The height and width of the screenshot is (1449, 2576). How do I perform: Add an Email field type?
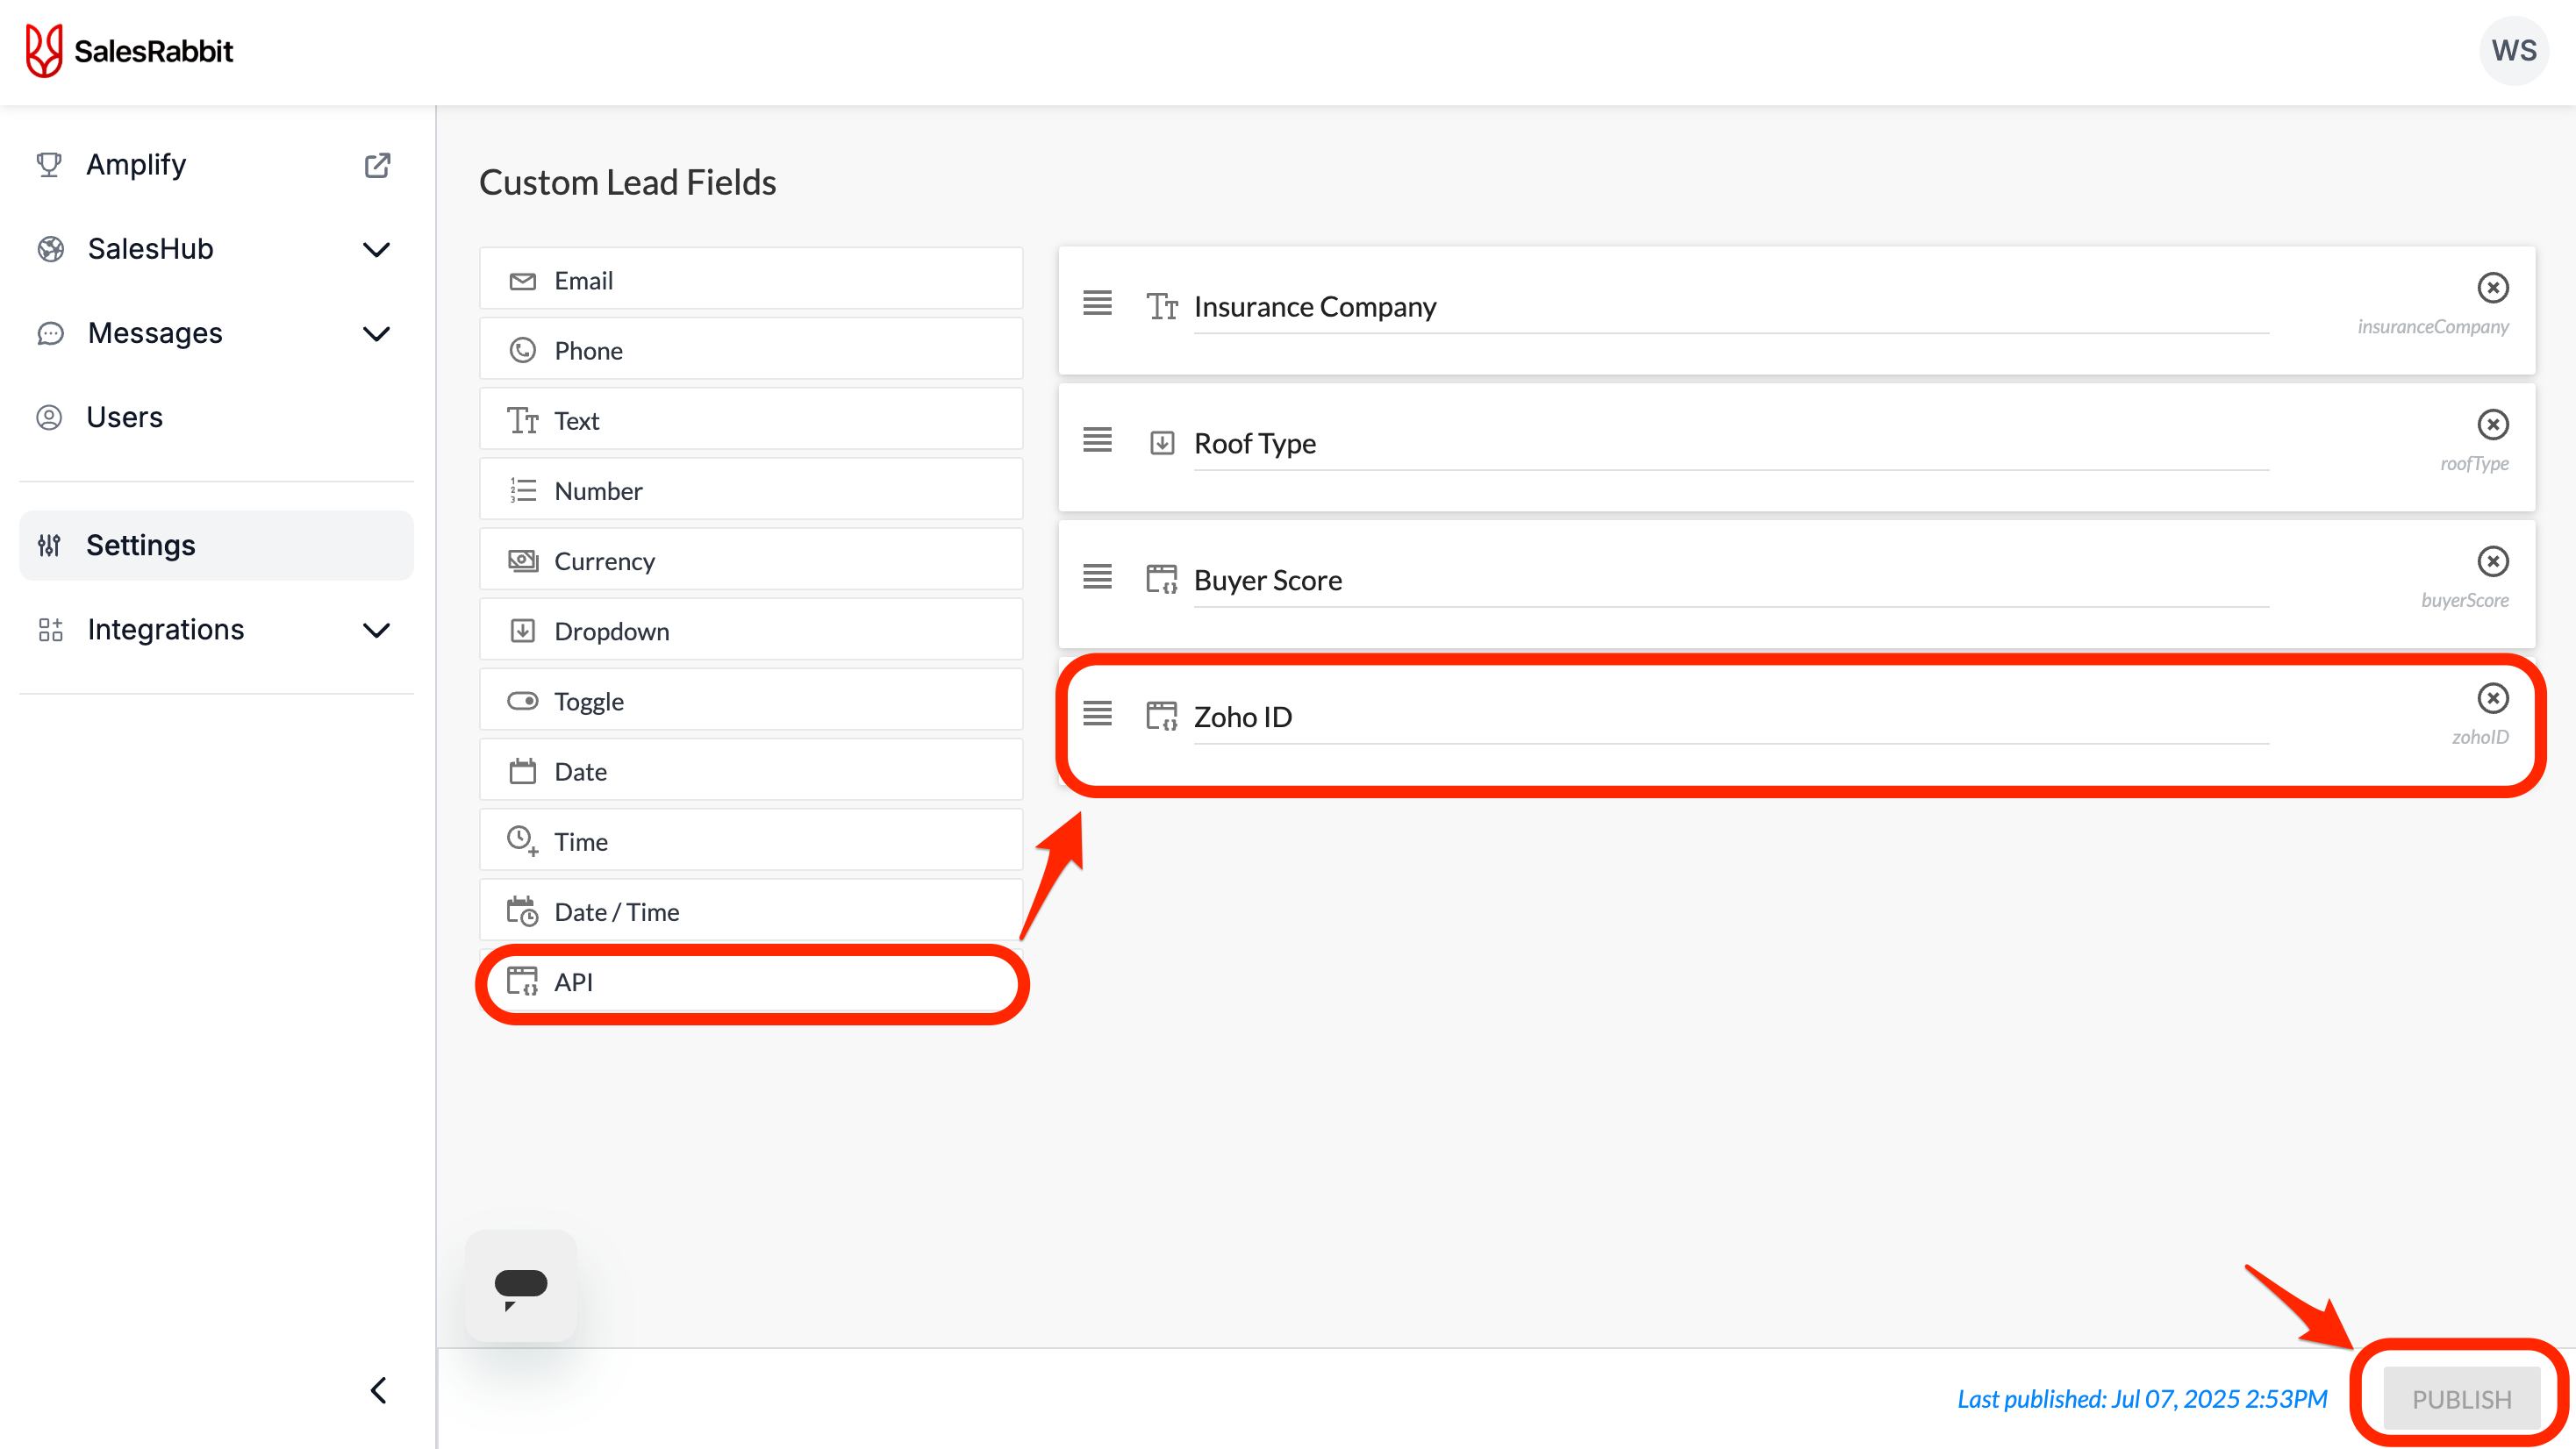751,280
